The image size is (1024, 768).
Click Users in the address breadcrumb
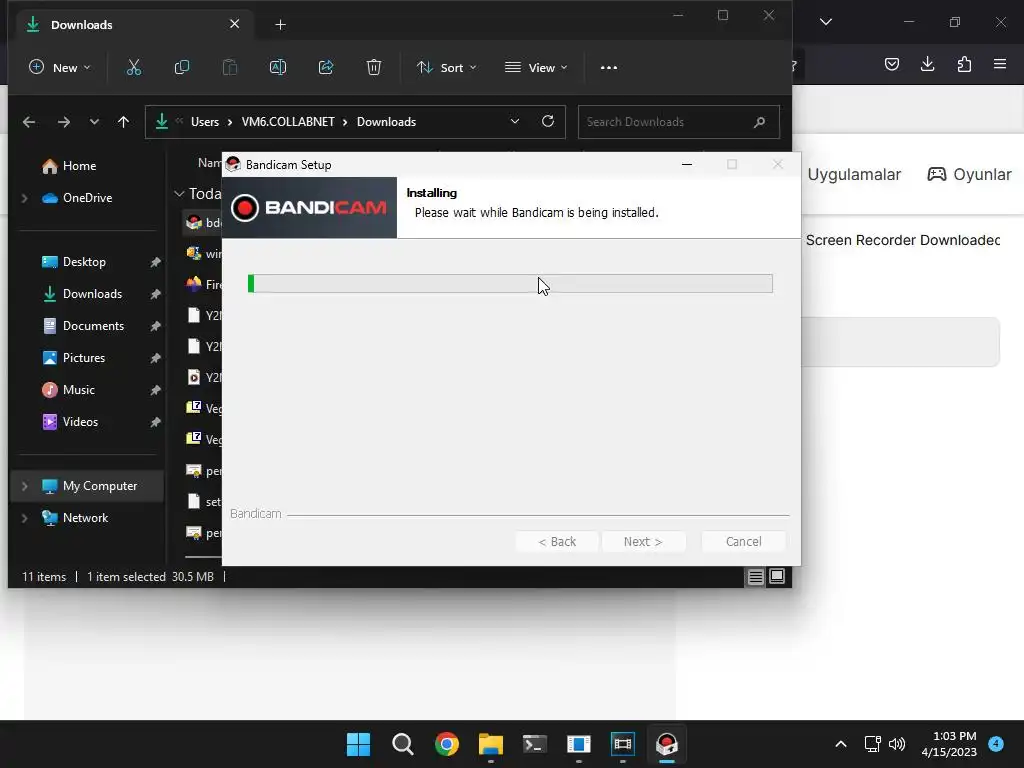pos(205,122)
